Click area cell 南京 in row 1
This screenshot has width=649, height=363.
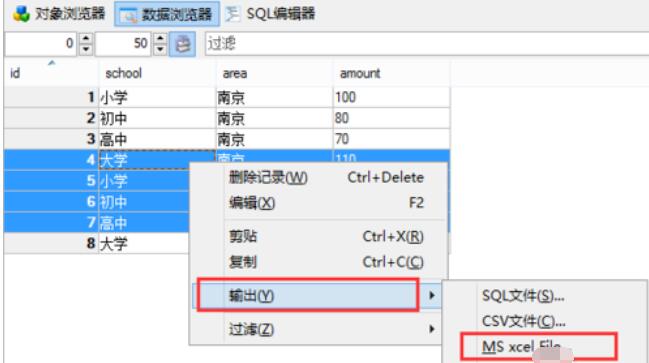pos(274,98)
